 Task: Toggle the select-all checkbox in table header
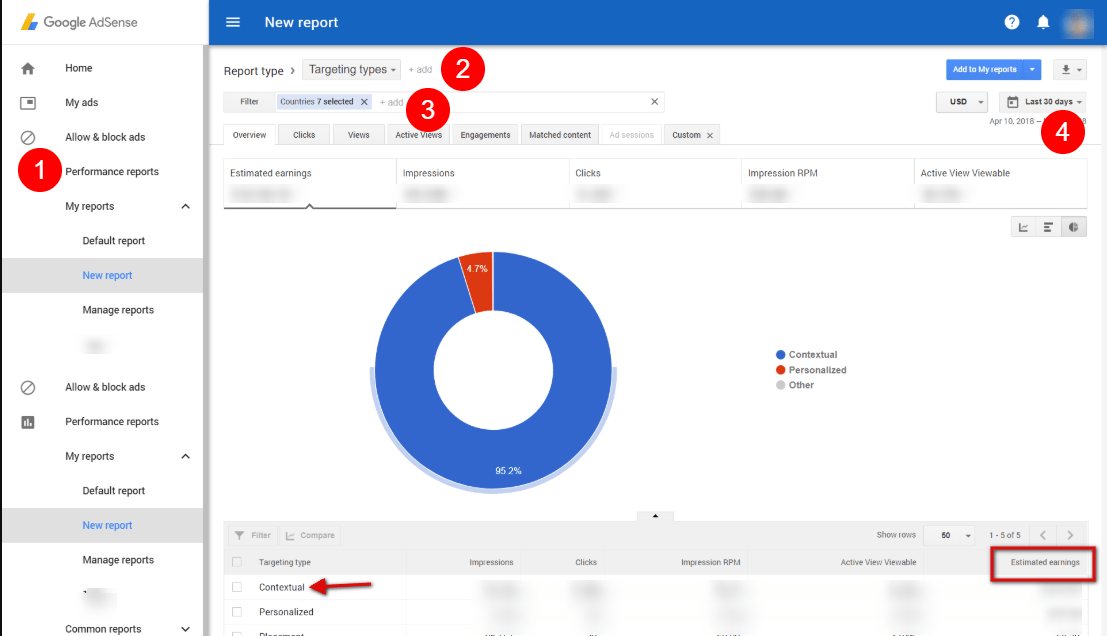pyautogui.click(x=237, y=562)
